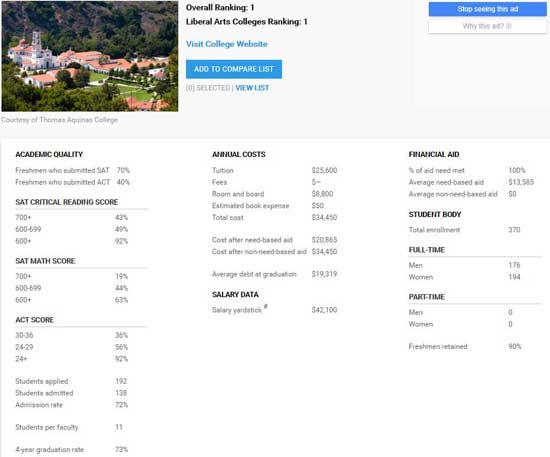Open the Visit College Website link
Screen dimensions: 550x457
click(227, 44)
